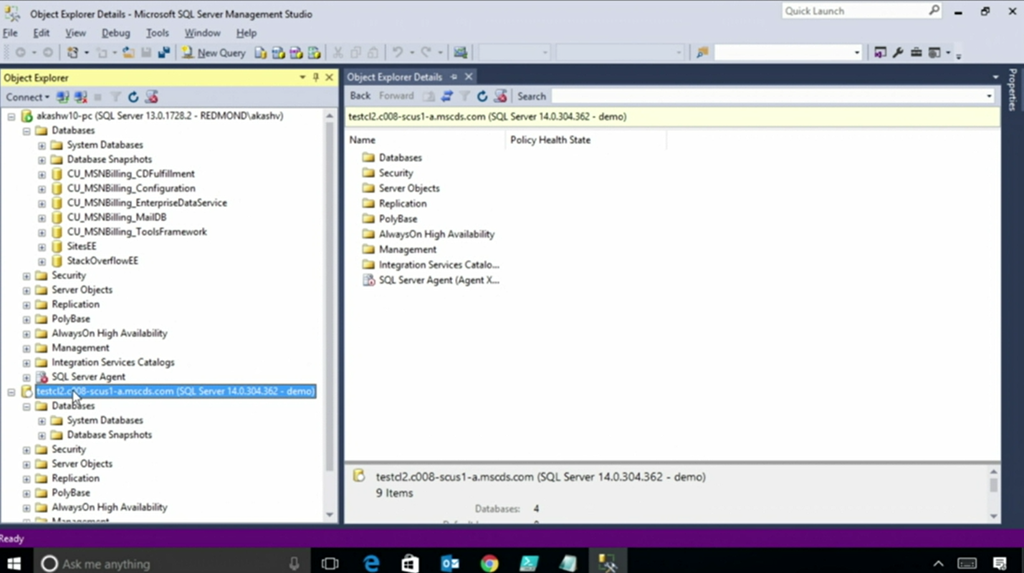Click the Synchronize icon in Details toolbar
Screen dimensions: 1024x573
pyautogui.click(x=447, y=96)
